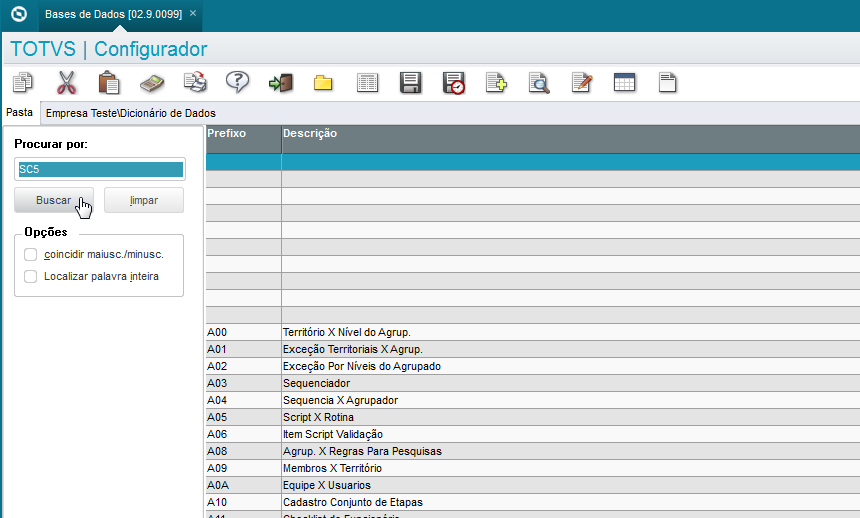Click the Paste clipboard icon
This screenshot has height=518, width=860.
(x=109, y=83)
